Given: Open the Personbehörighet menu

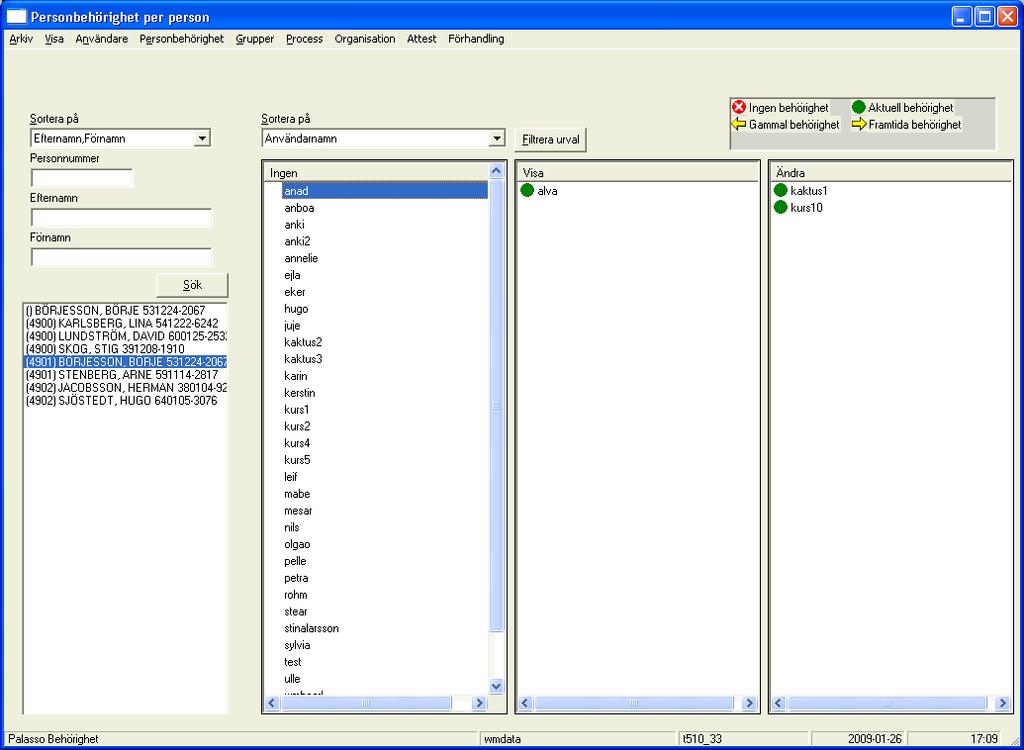Looking at the screenshot, I should 182,39.
